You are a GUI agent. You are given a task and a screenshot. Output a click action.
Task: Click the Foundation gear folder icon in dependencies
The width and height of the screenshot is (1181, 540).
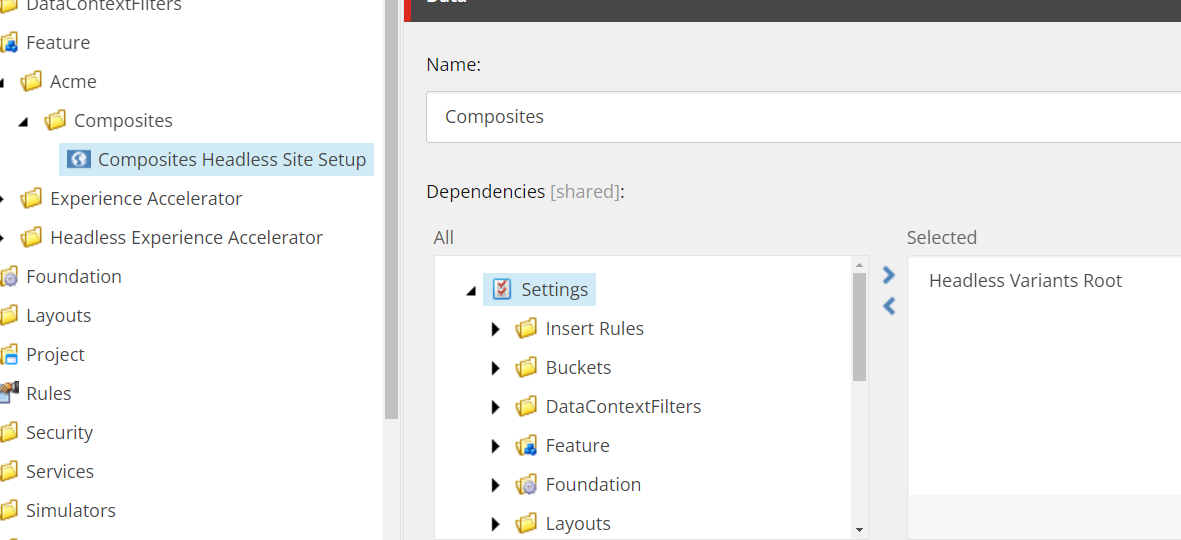(527, 485)
